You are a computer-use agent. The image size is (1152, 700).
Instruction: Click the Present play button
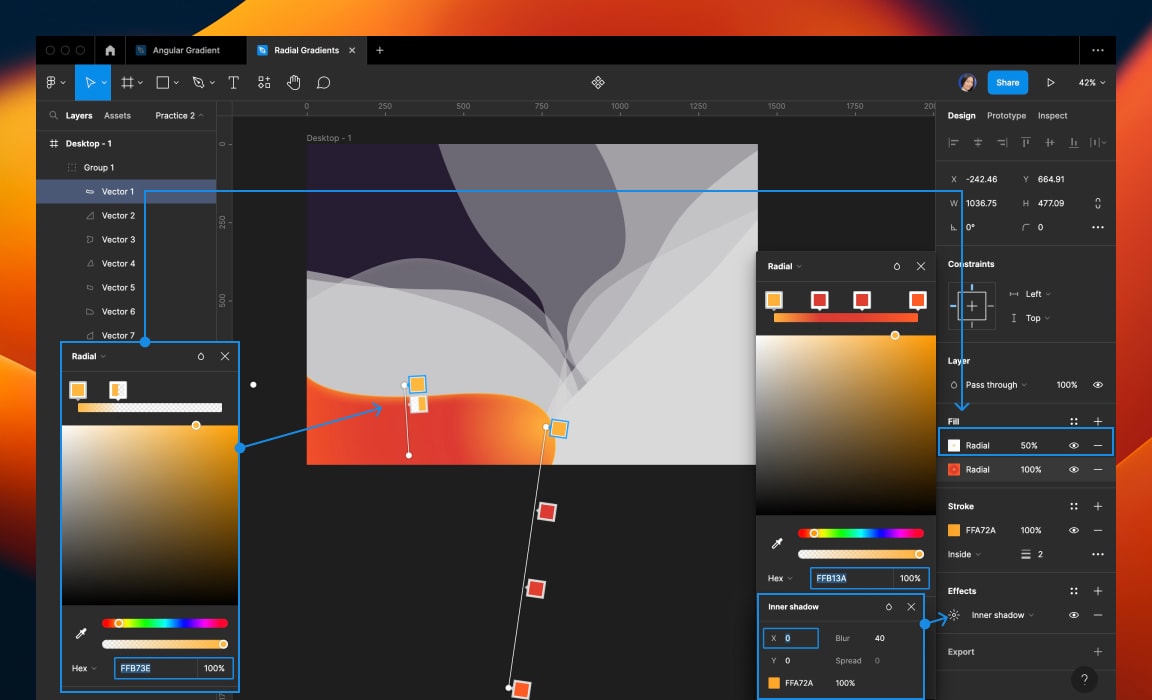pyautogui.click(x=1051, y=82)
